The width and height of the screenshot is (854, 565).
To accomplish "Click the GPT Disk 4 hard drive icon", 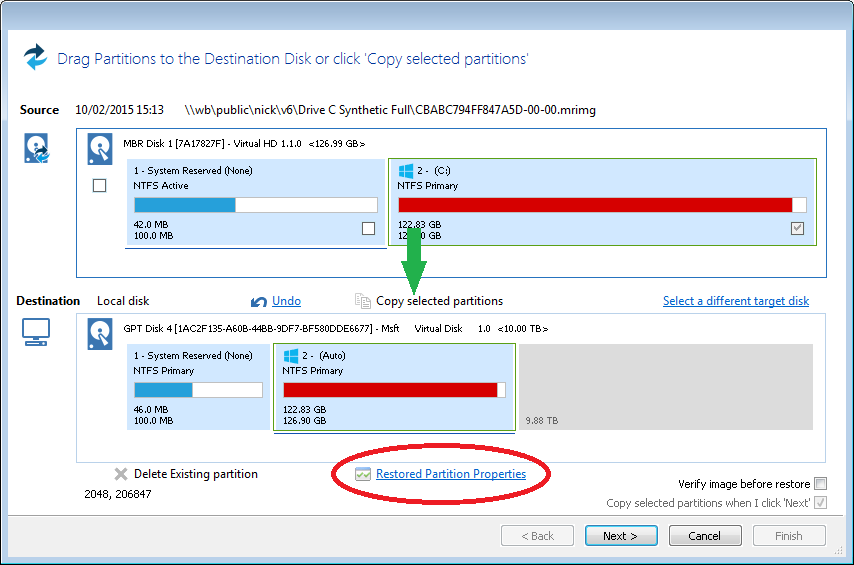I will click(x=100, y=334).
